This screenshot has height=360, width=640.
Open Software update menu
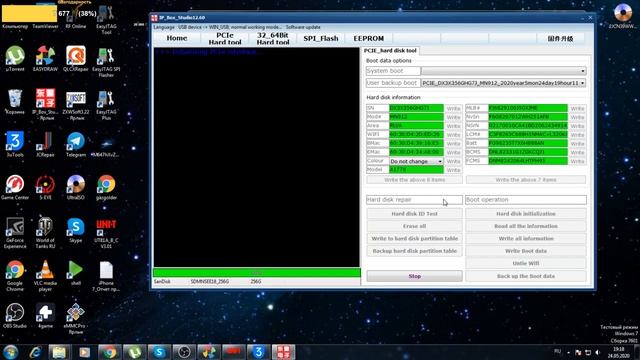coord(303,27)
